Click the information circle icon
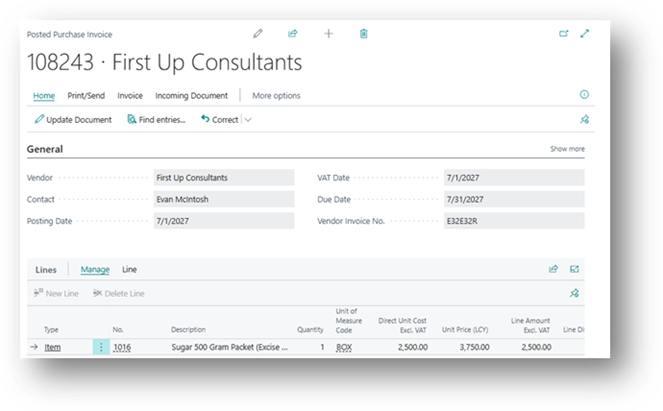The image size is (663, 411). pyautogui.click(x=584, y=94)
